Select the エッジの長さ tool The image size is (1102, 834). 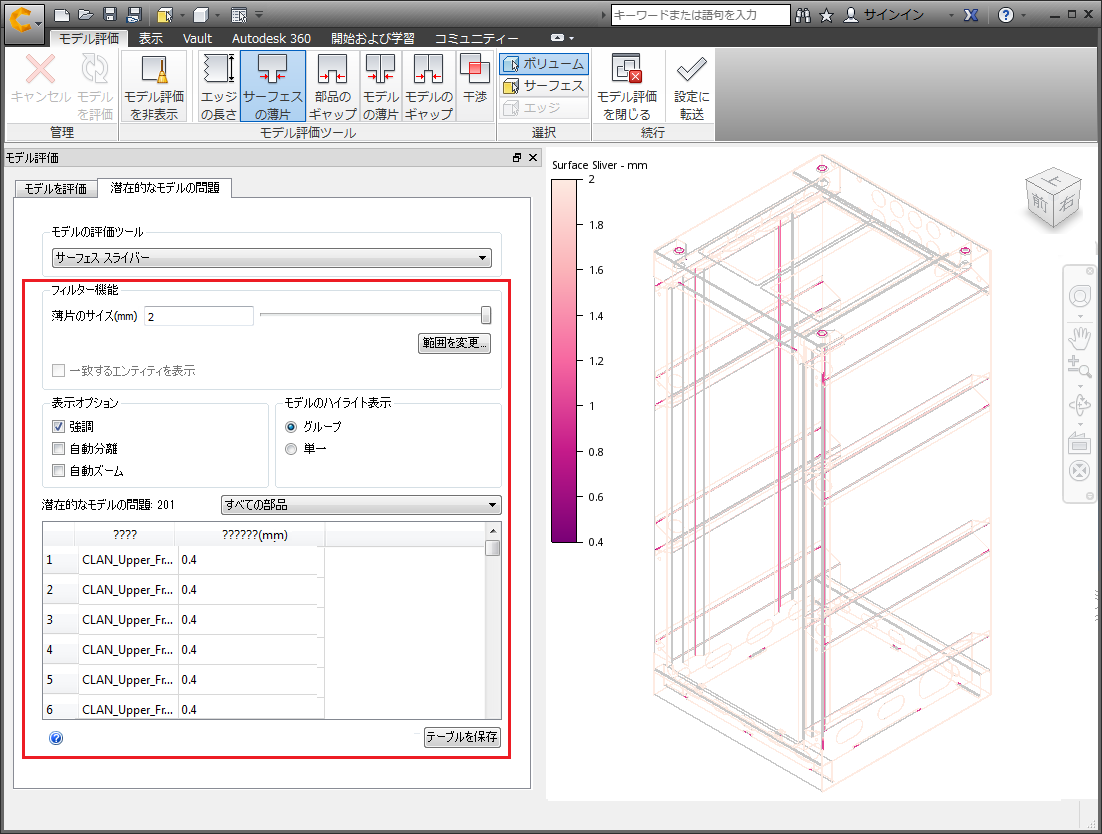point(219,86)
